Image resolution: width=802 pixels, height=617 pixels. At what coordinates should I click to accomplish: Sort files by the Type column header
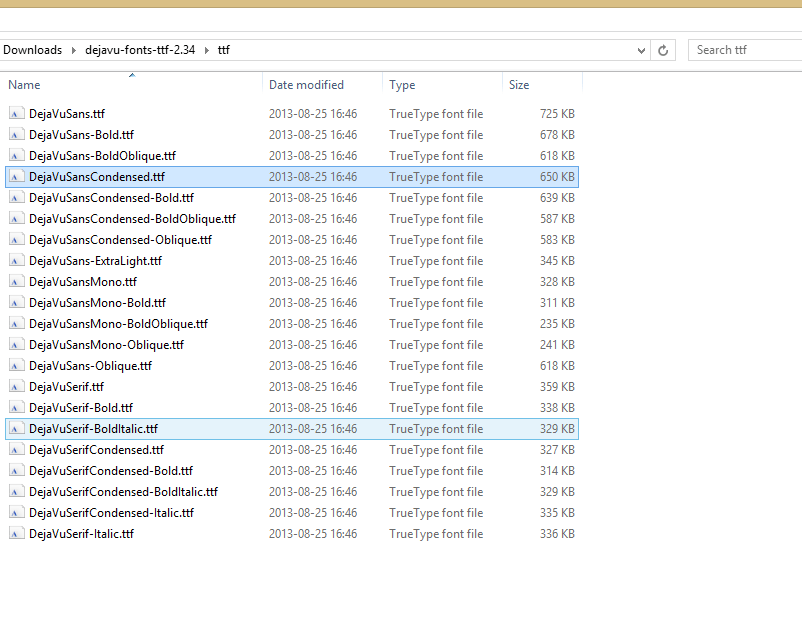(402, 85)
